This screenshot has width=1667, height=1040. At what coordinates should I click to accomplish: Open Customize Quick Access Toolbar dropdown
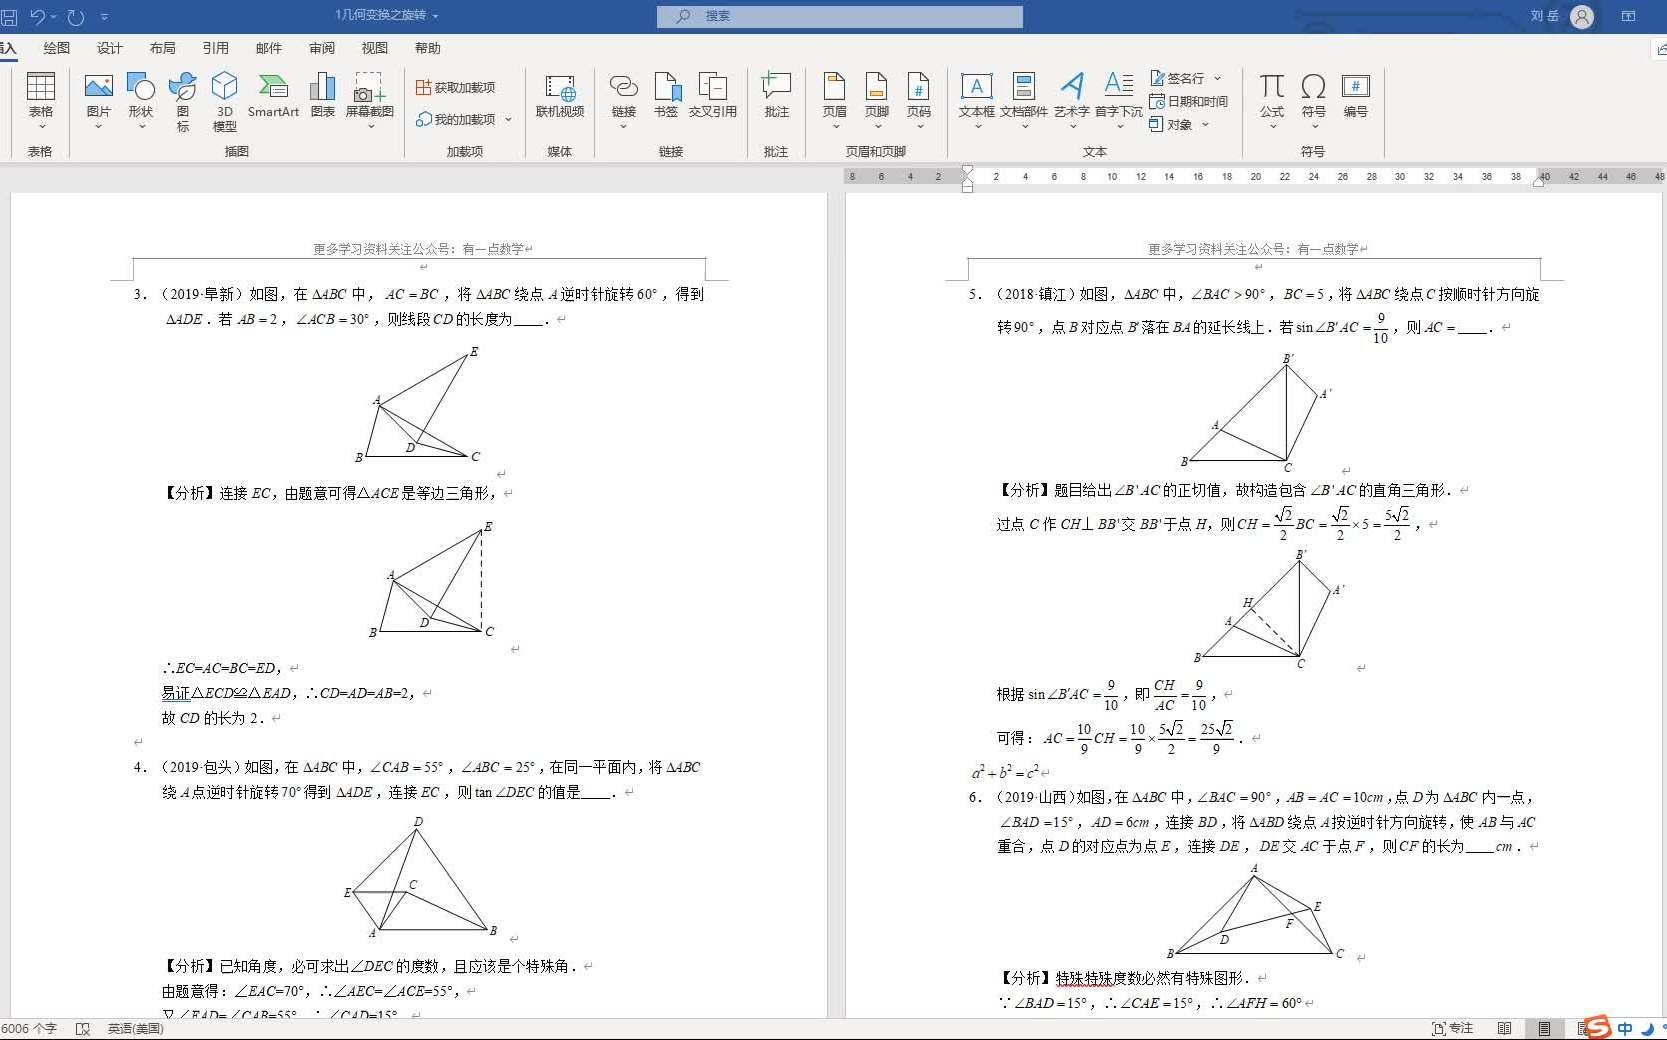pyautogui.click(x=104, y=17)
